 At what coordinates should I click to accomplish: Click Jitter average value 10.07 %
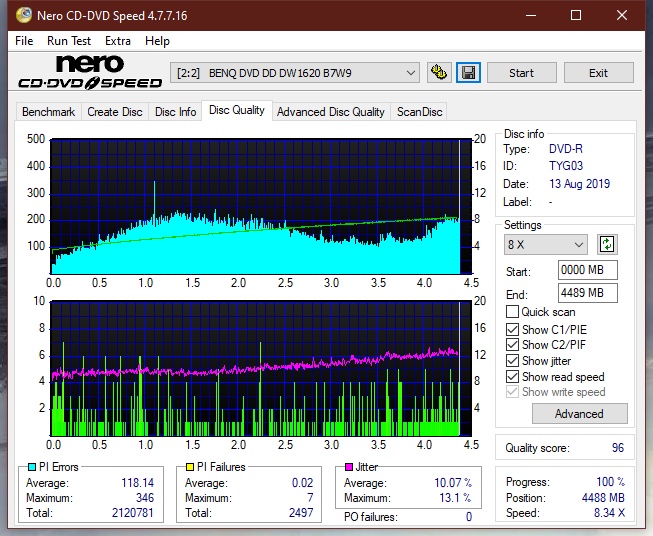453,483
